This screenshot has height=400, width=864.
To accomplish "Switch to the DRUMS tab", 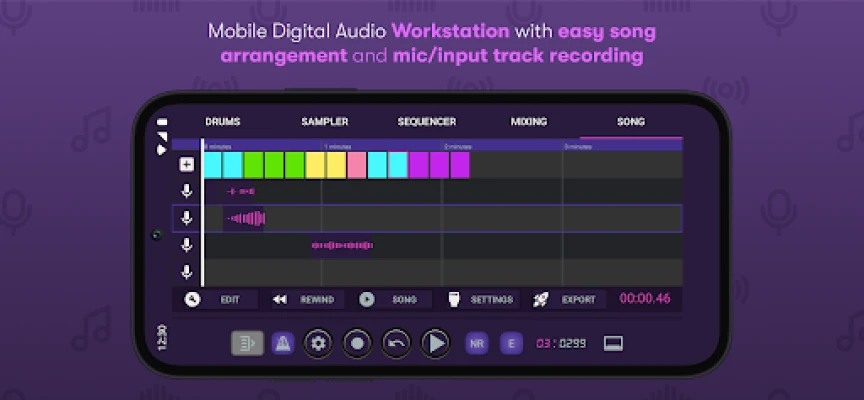I will tap(223, 122).
